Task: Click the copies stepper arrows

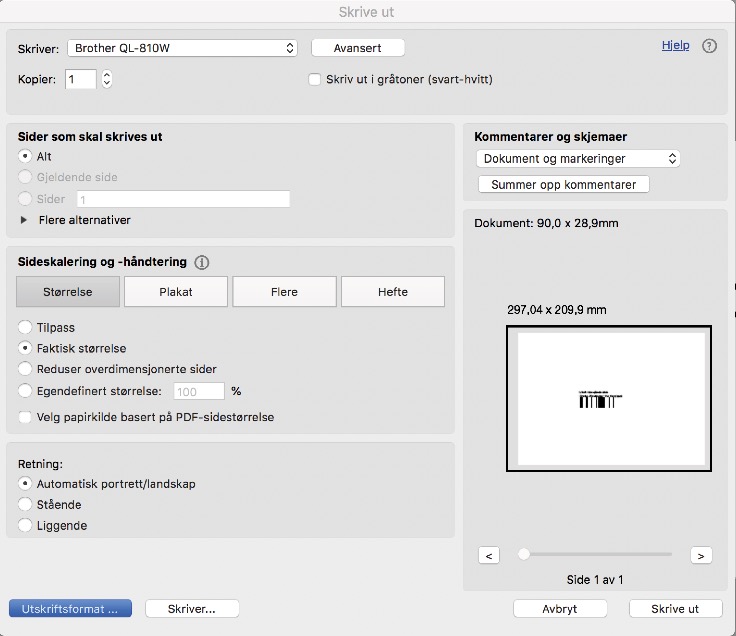Action: (107, 79)
